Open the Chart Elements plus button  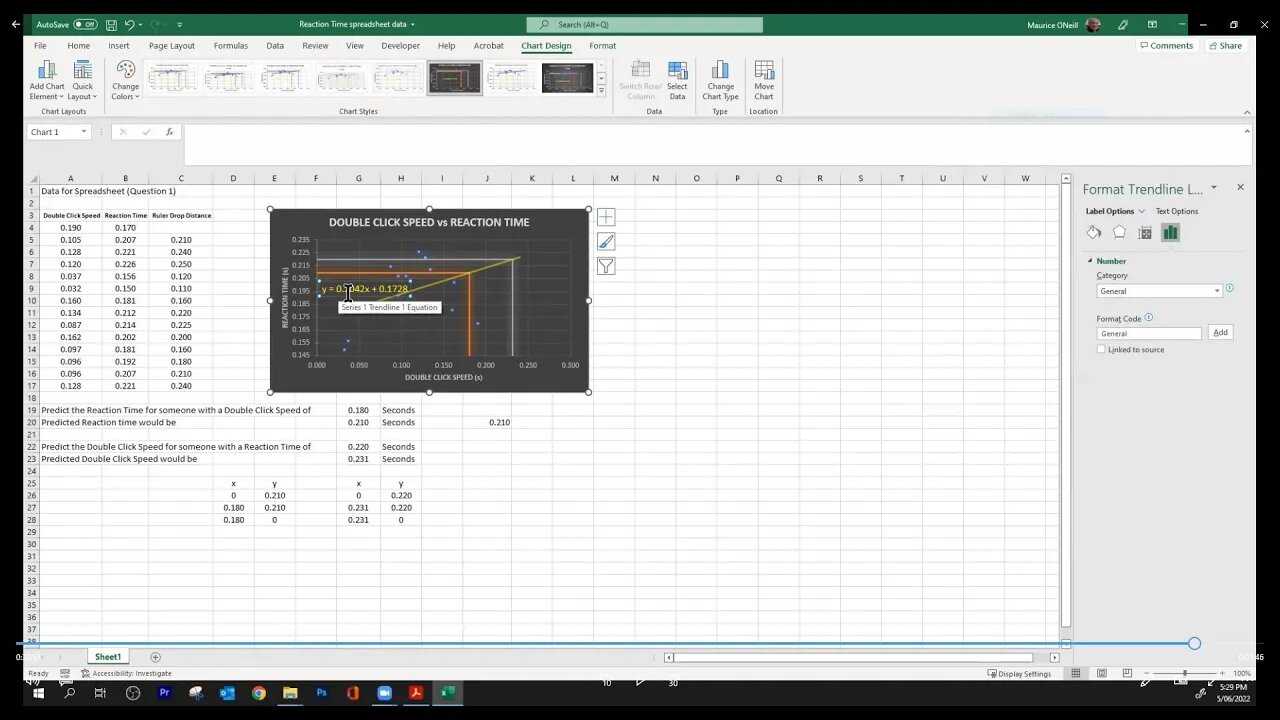point(606,217)
